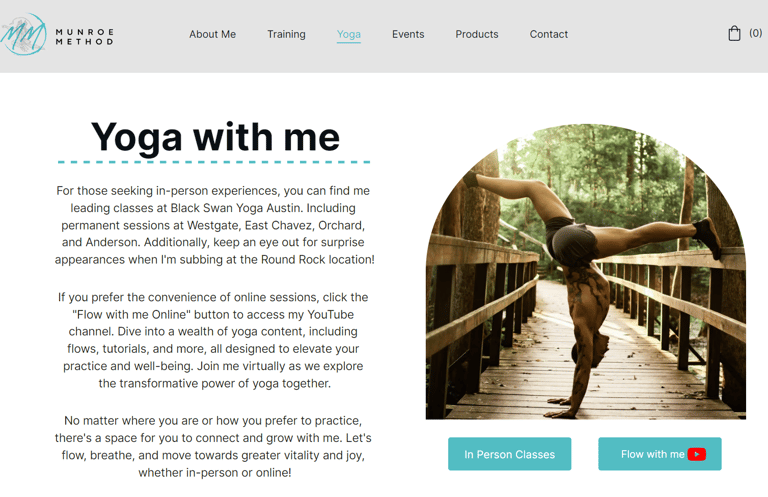Click the paragraph mentioning YouTube channel

click(213, 340)
